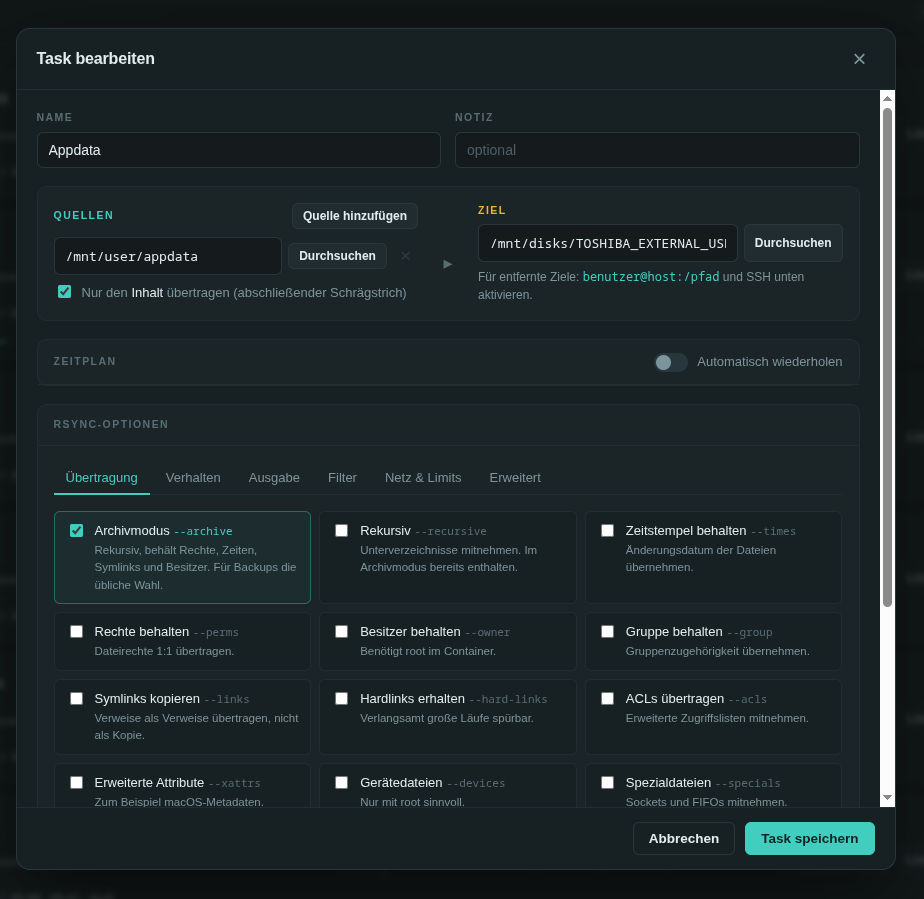Check Besitzer behalten --owner option

pos(342,632)
